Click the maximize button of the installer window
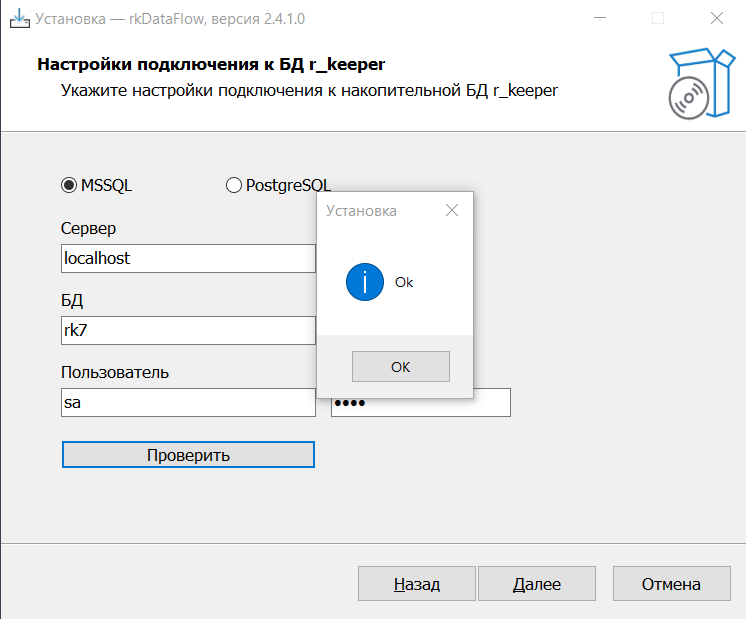This screenshot has height=619, width=746. (658, 17)
